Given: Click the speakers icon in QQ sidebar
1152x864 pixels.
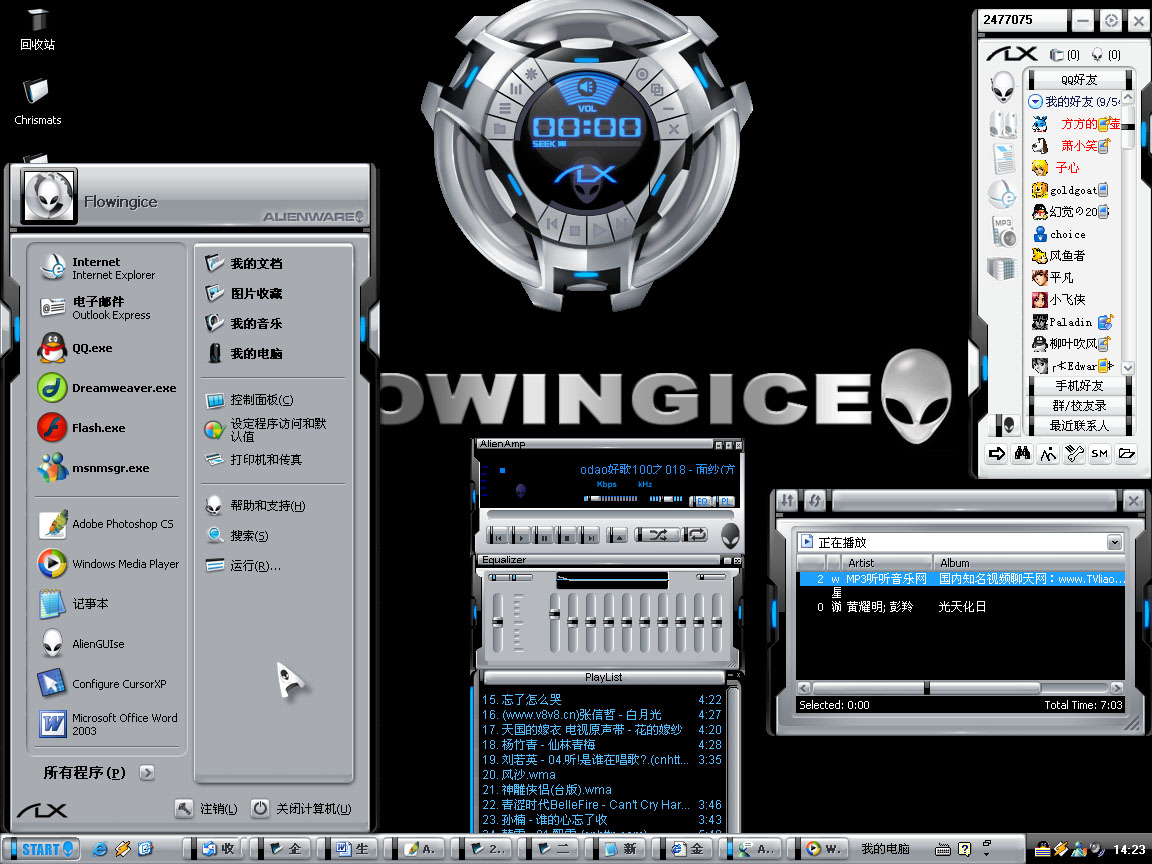Looking at the screenshot, I should tap(1002, 123).
